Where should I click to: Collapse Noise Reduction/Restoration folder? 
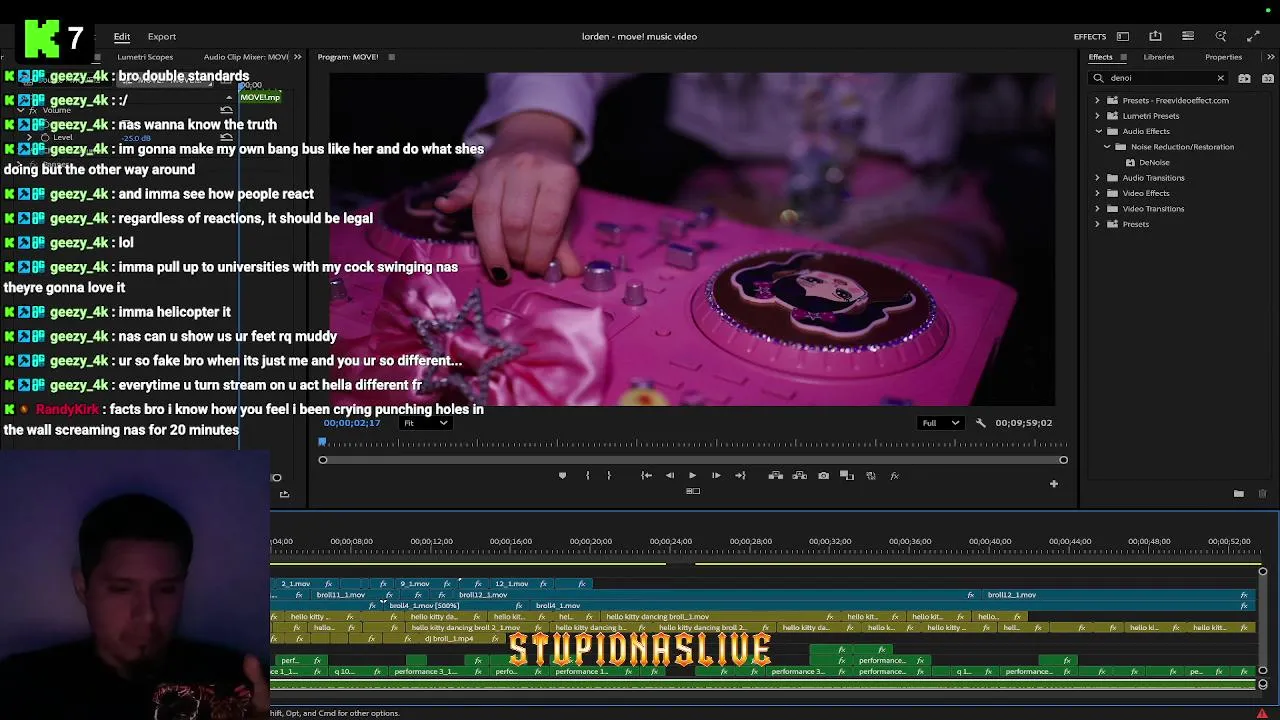[x=1107, y=147]
